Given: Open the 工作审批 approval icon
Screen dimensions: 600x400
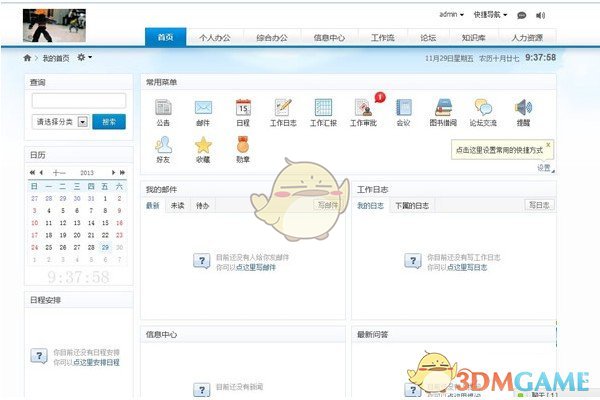Looking at the screenshot, I should tap(364, 108).
